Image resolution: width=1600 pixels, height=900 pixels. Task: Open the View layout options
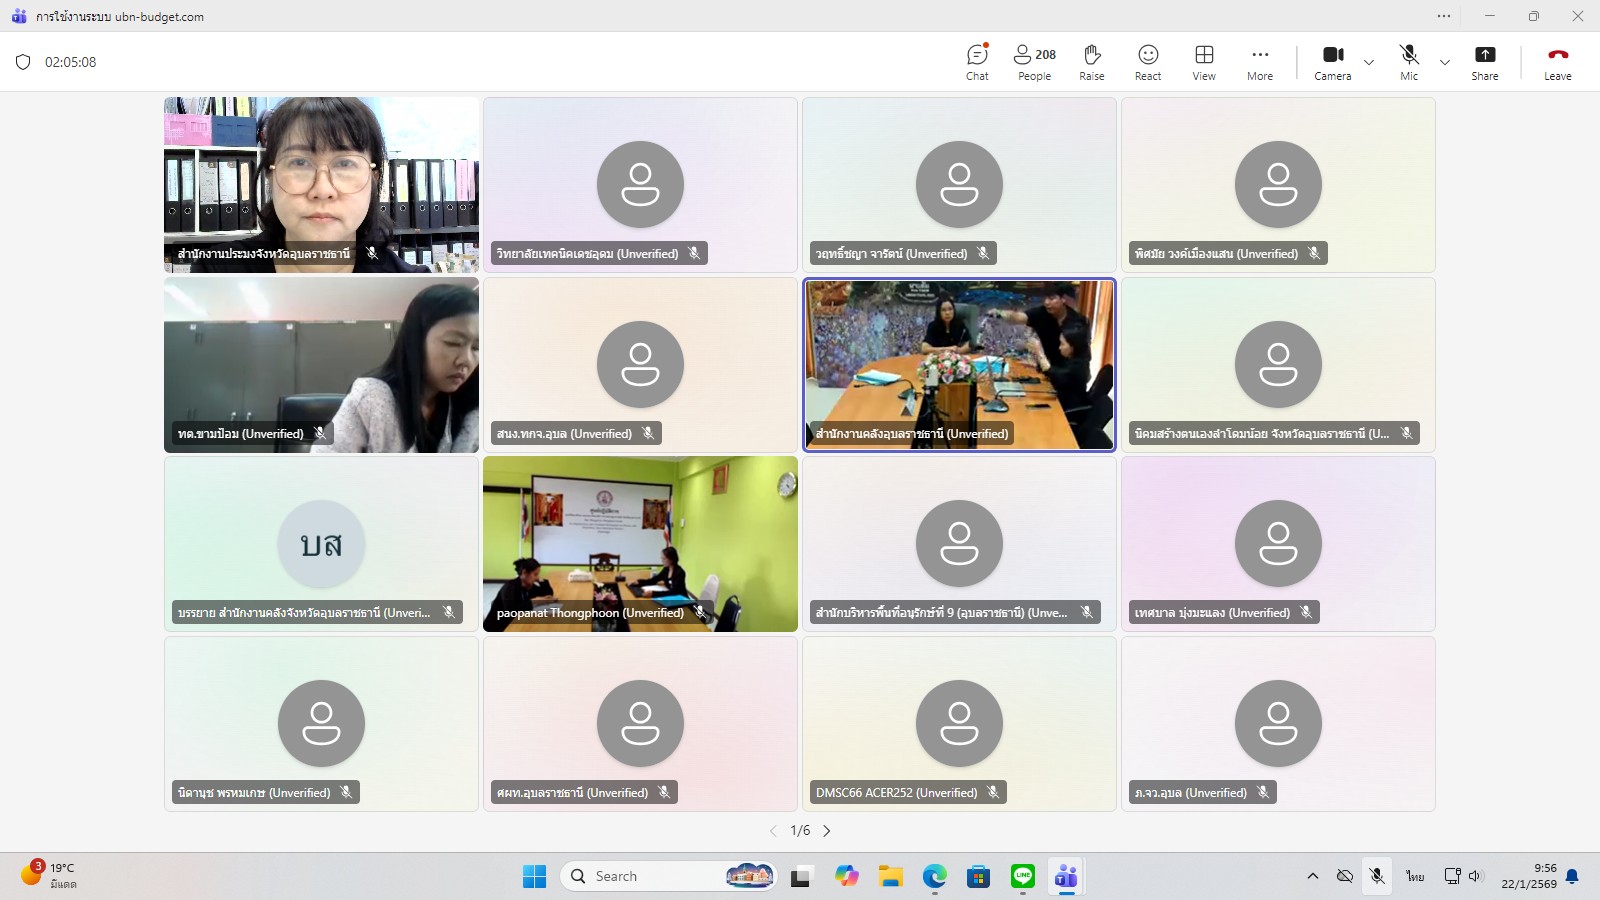pyautogui.click(x=1204, y=62)
